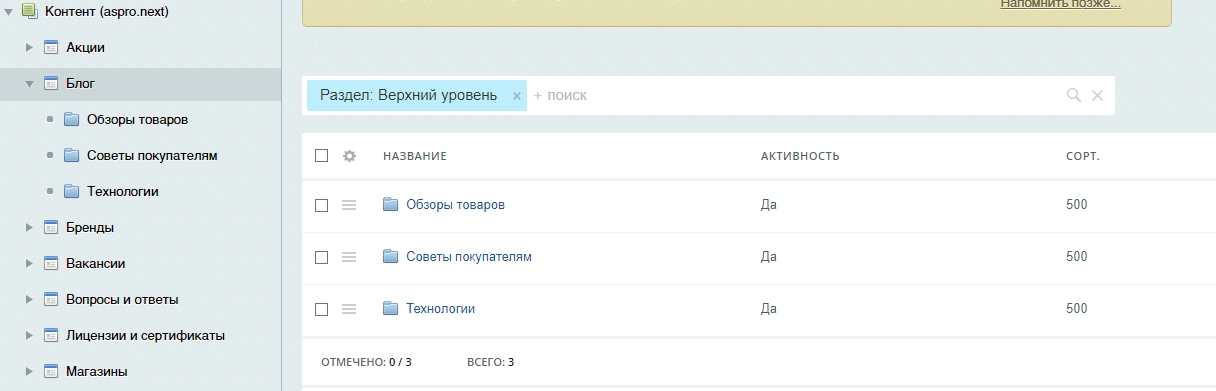Expand the Вопросы и ответы tree node
The image size is (1216, 391).
(30, 299)
